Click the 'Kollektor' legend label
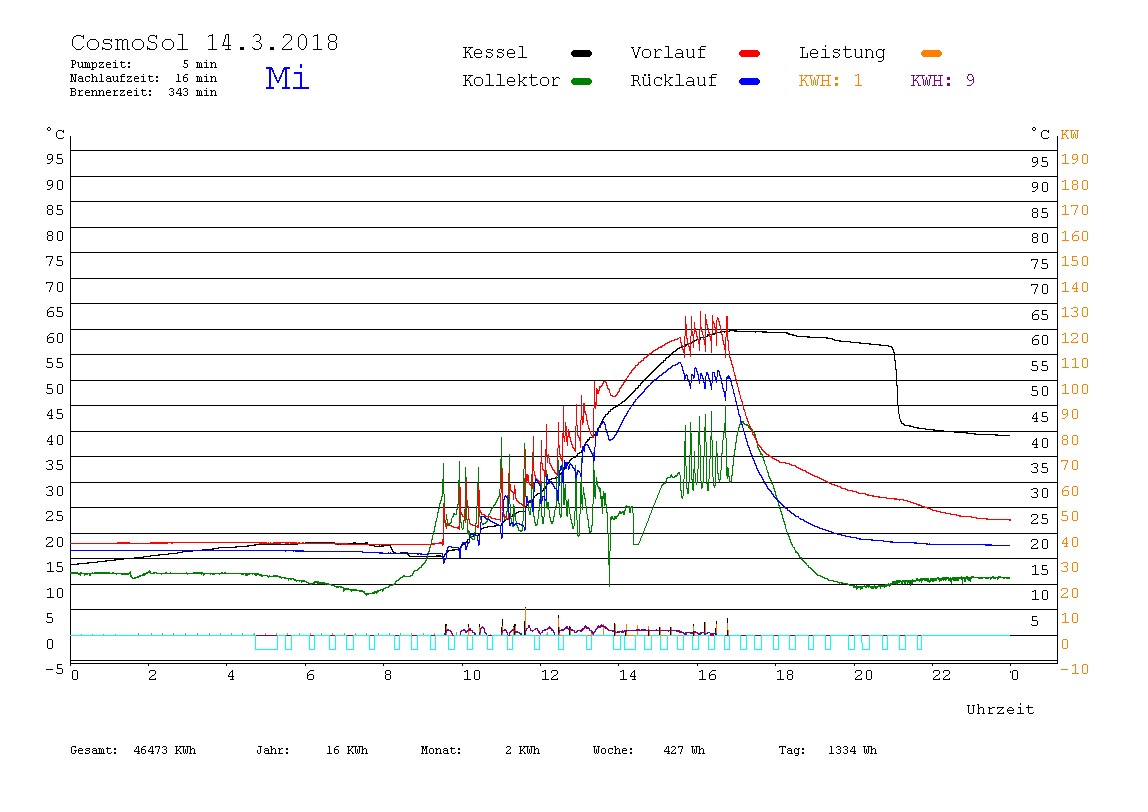 [x=511, y=81]
